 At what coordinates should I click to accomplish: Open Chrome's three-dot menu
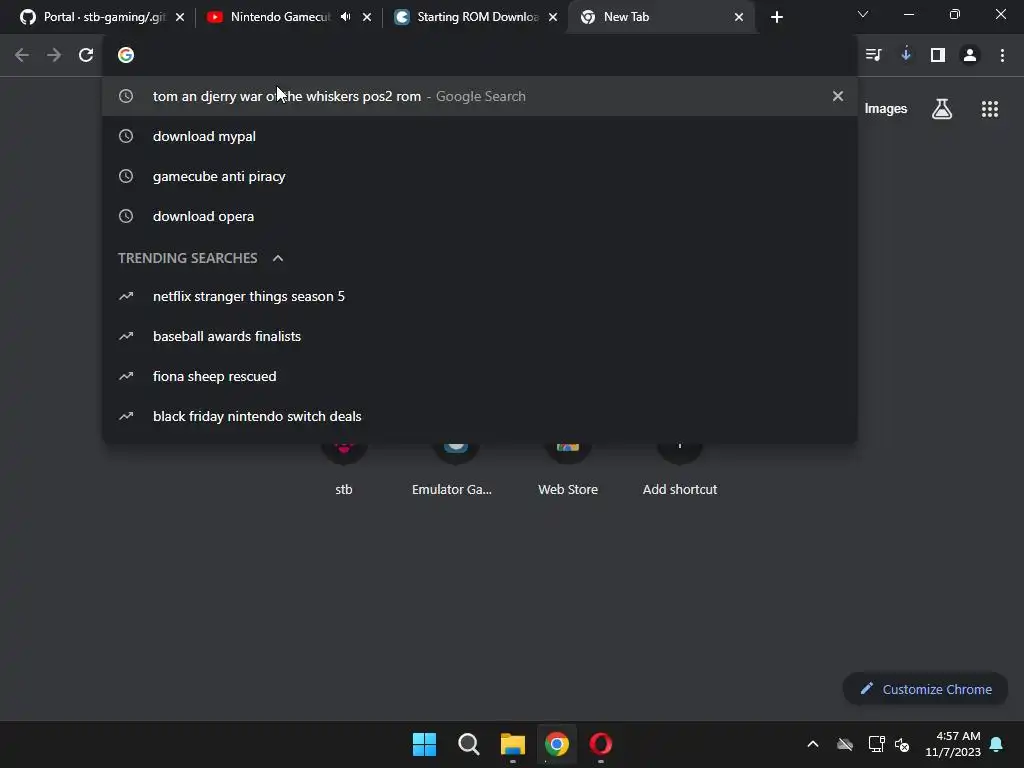[1002, 56]
